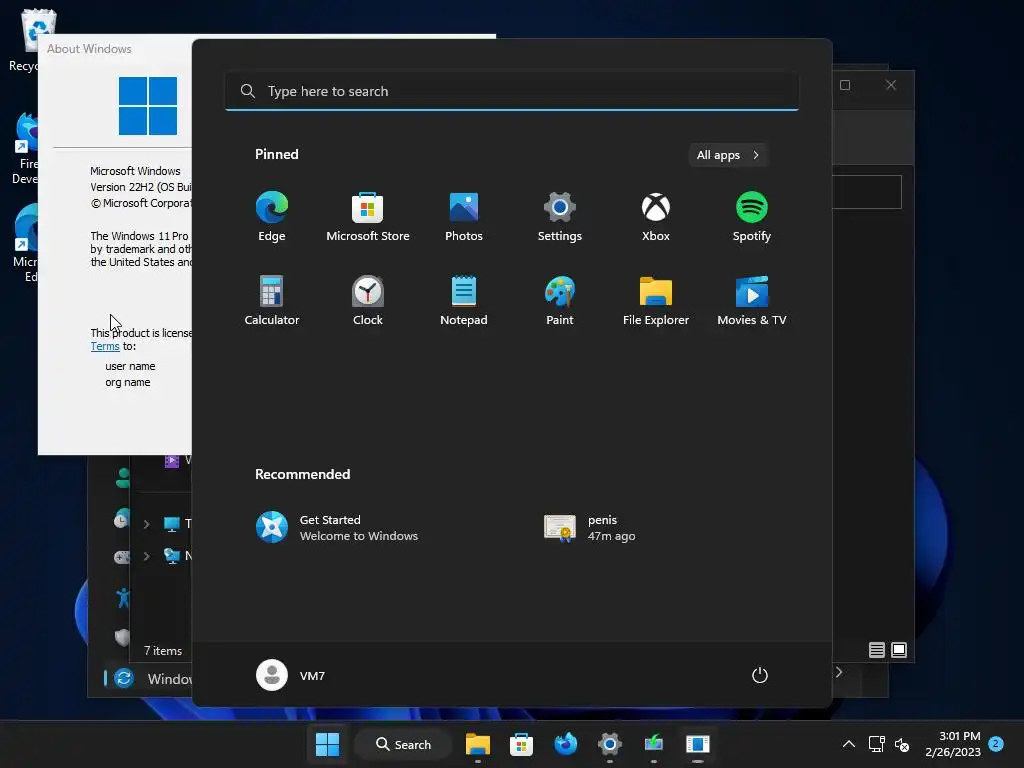Open the Settings gear on the taskbar
This screenshot has height=768, width=1024.
click(609, 744)
